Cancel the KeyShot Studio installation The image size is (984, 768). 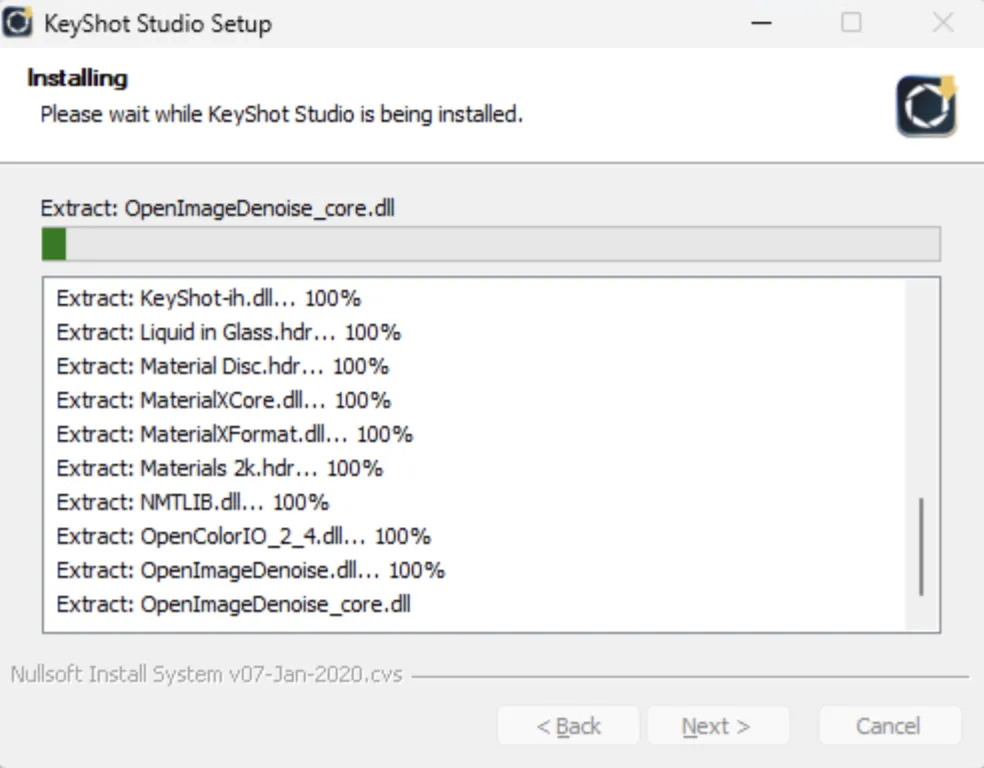[x=889, y=726]
